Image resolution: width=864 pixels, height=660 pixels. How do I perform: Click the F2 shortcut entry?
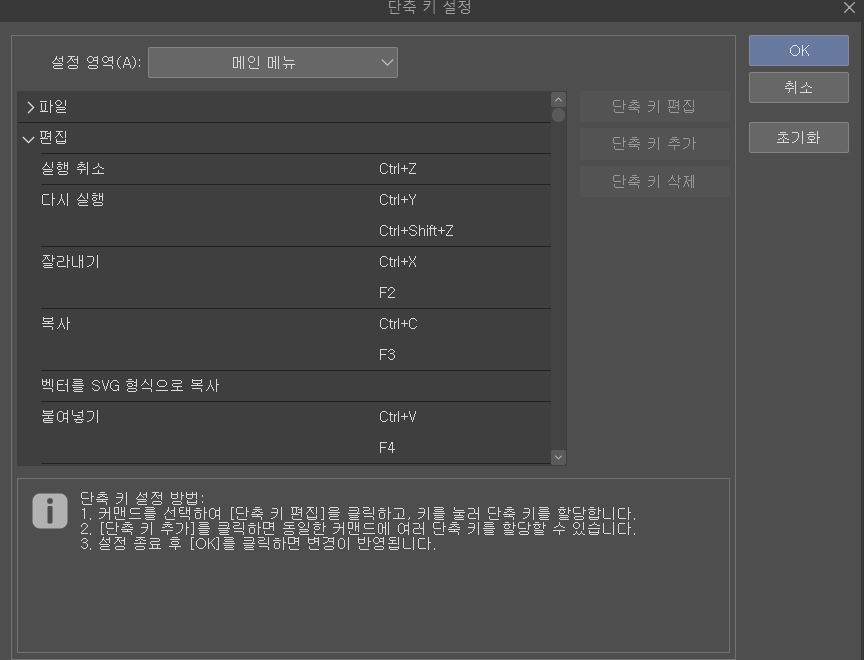pos(387,293)
